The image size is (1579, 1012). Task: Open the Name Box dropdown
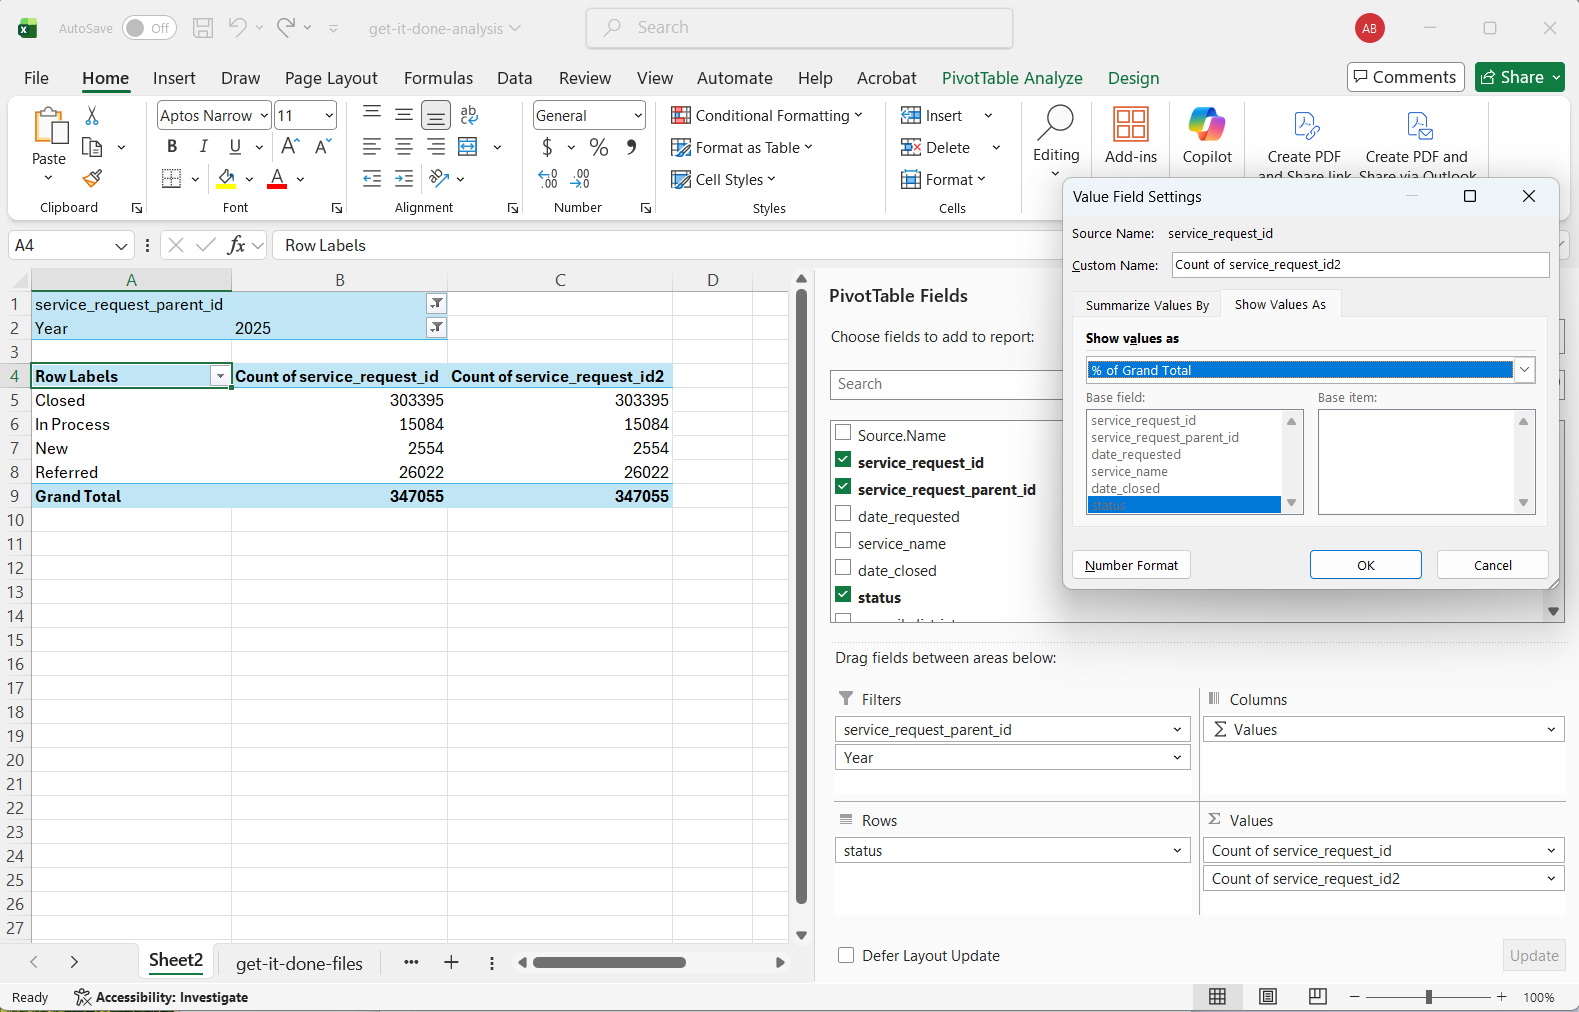click(x=121, y=246)
